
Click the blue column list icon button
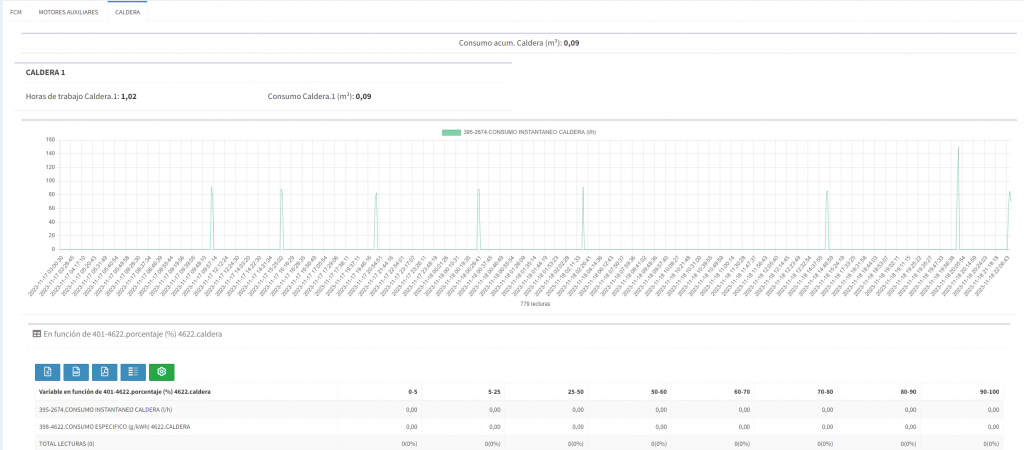click(x=132, y=372)
